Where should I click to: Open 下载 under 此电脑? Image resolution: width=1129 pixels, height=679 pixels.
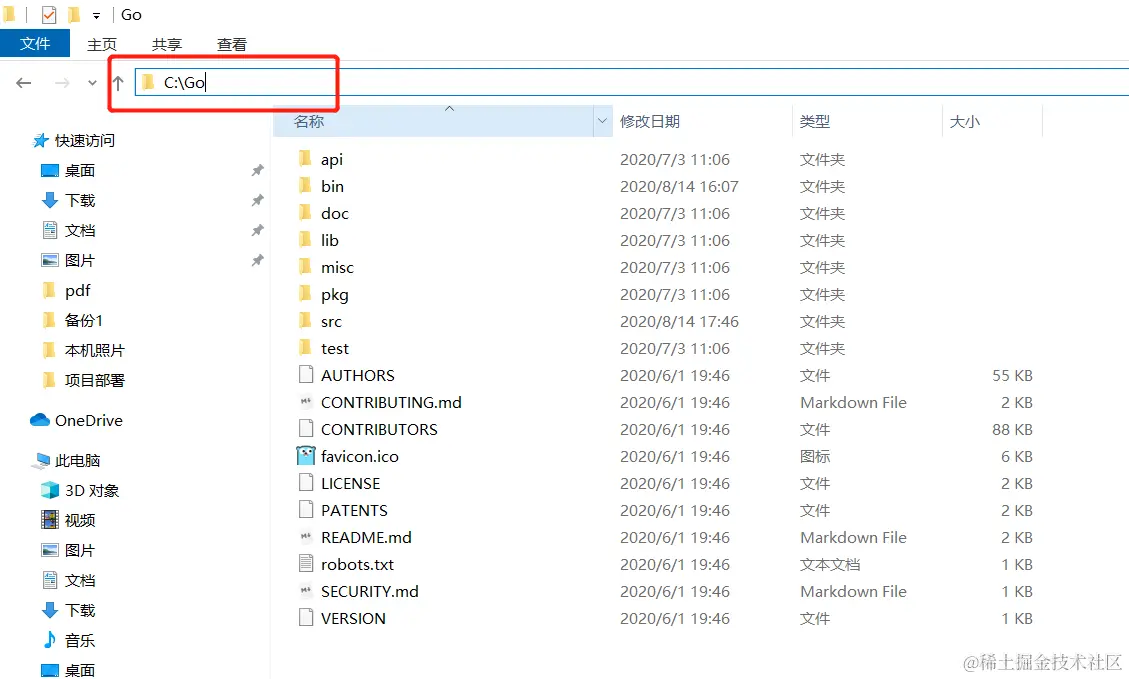click(79, 611)
